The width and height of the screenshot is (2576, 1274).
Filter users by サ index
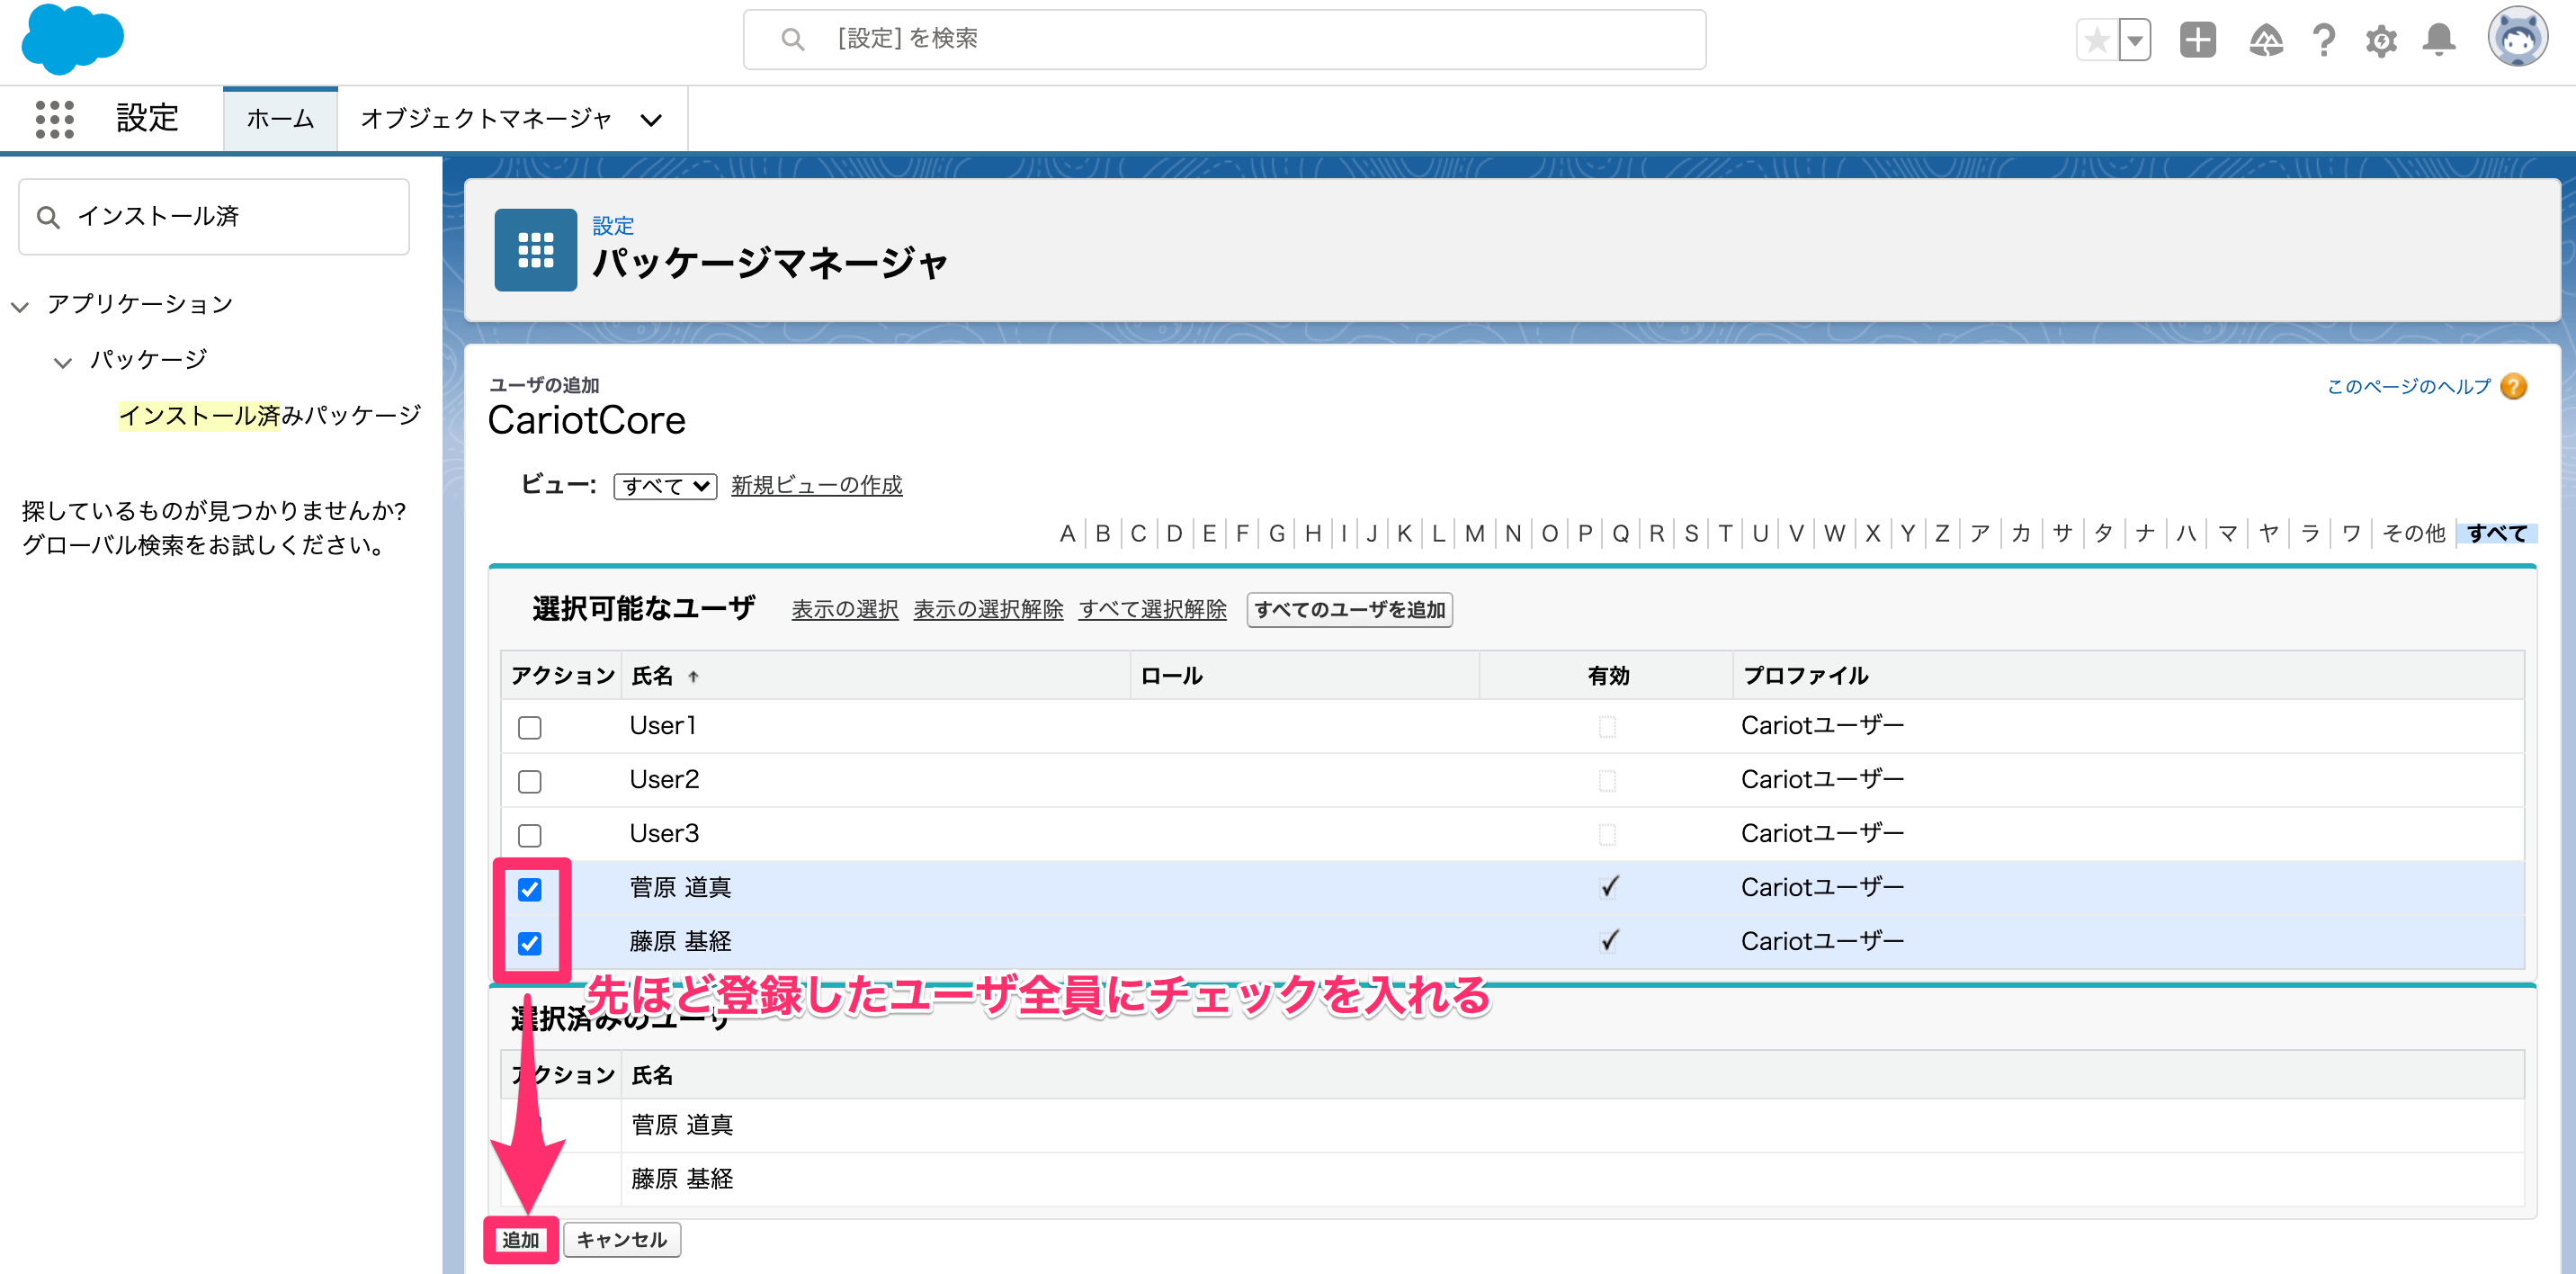click(x=2061, y=533)
